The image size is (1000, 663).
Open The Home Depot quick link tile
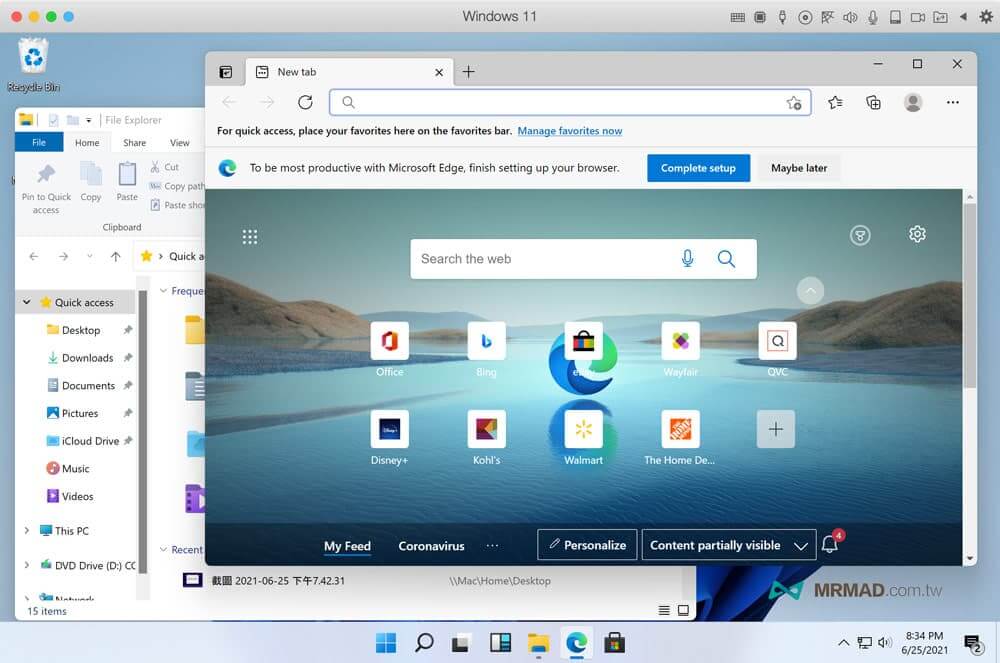(680, 429)
